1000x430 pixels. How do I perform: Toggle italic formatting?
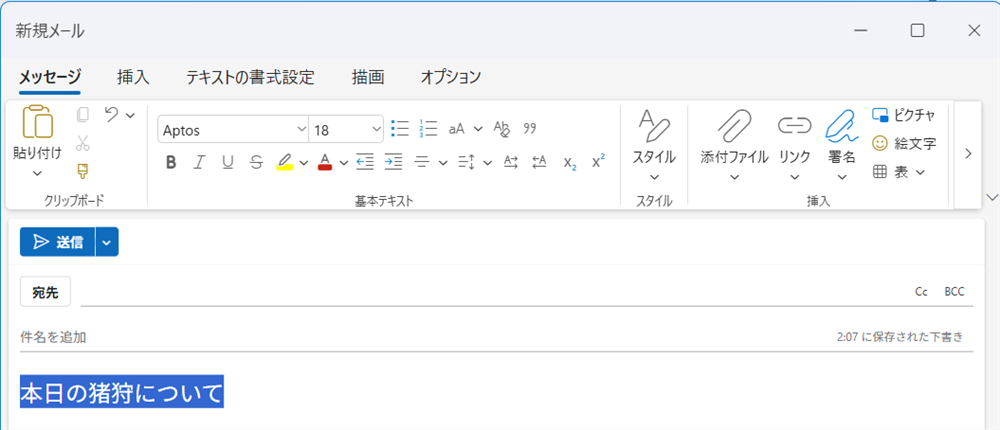point(199,163)
